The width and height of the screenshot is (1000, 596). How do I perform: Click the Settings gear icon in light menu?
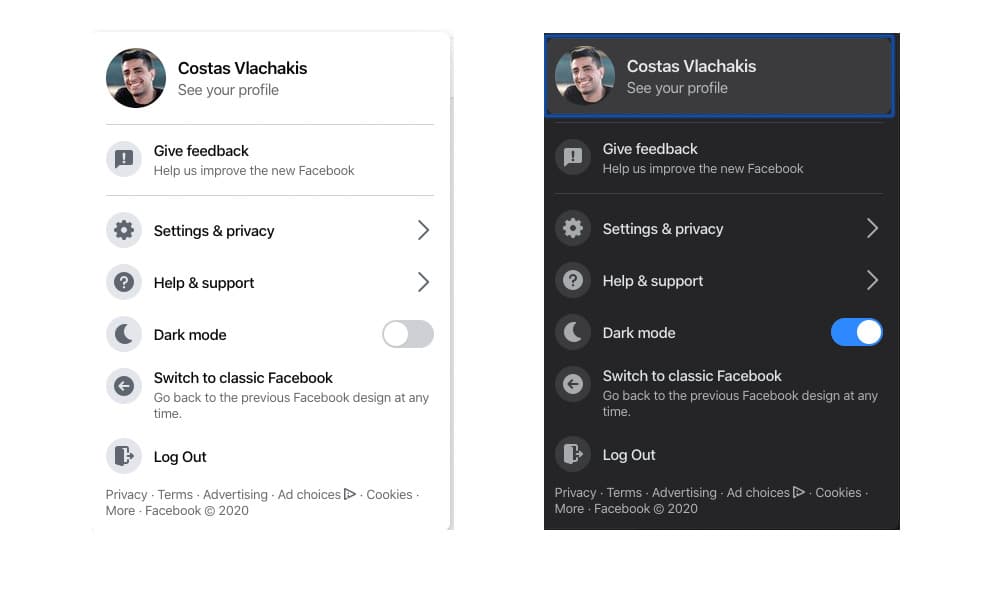coord(124,231)
